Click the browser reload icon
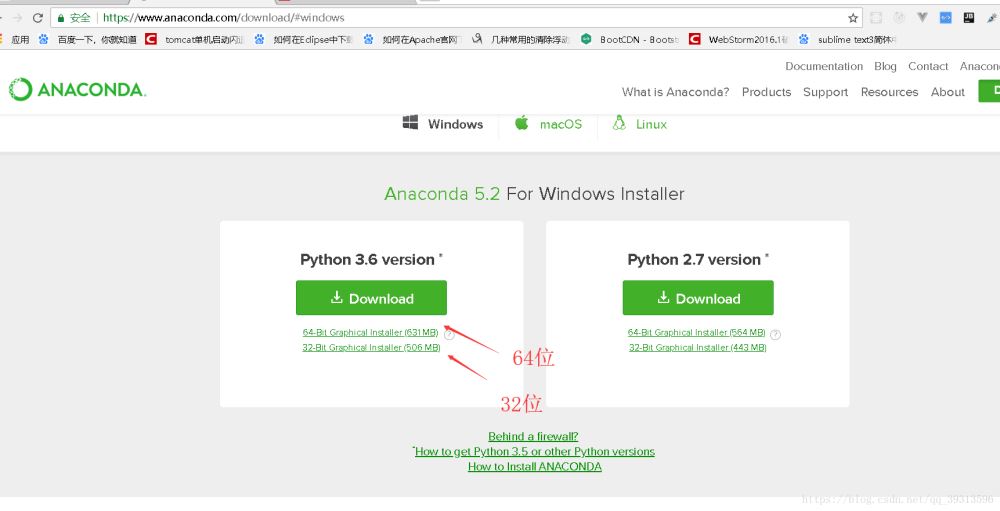The height and width of the screenshot is (511, 1000). point(38,18)
